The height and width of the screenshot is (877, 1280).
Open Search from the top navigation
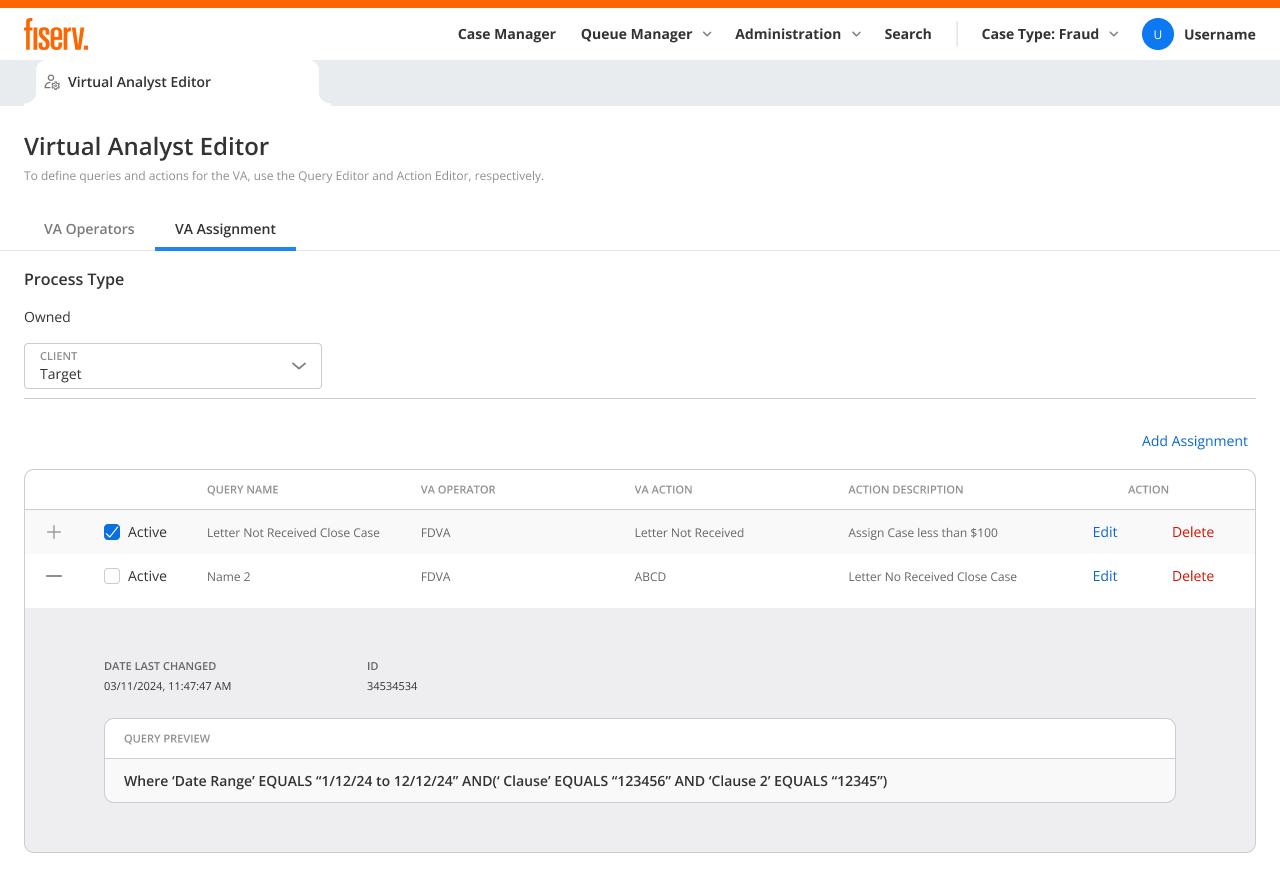click(x=908, y=34)
